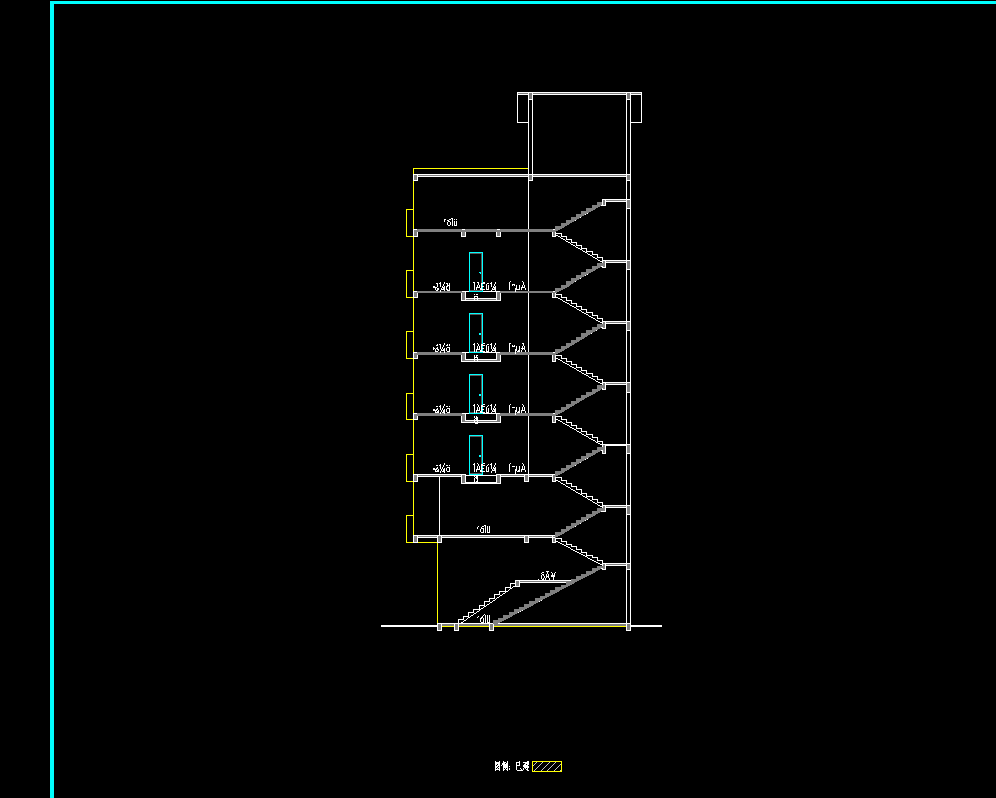
Task: Select the topmost cyan door
Action: [476, 269]
